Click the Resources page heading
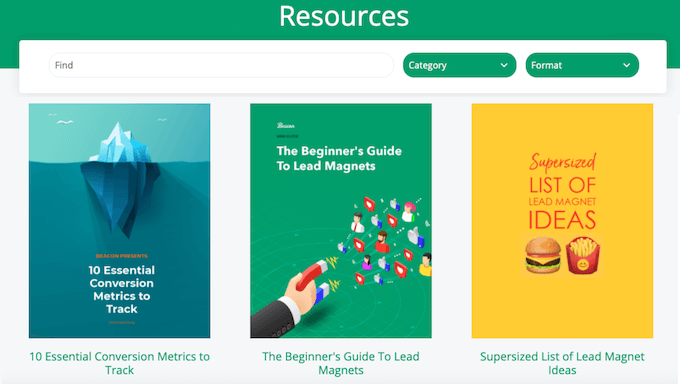Image resolution: width=680 pixels, height=384 pixels. [x=344, y=16]
